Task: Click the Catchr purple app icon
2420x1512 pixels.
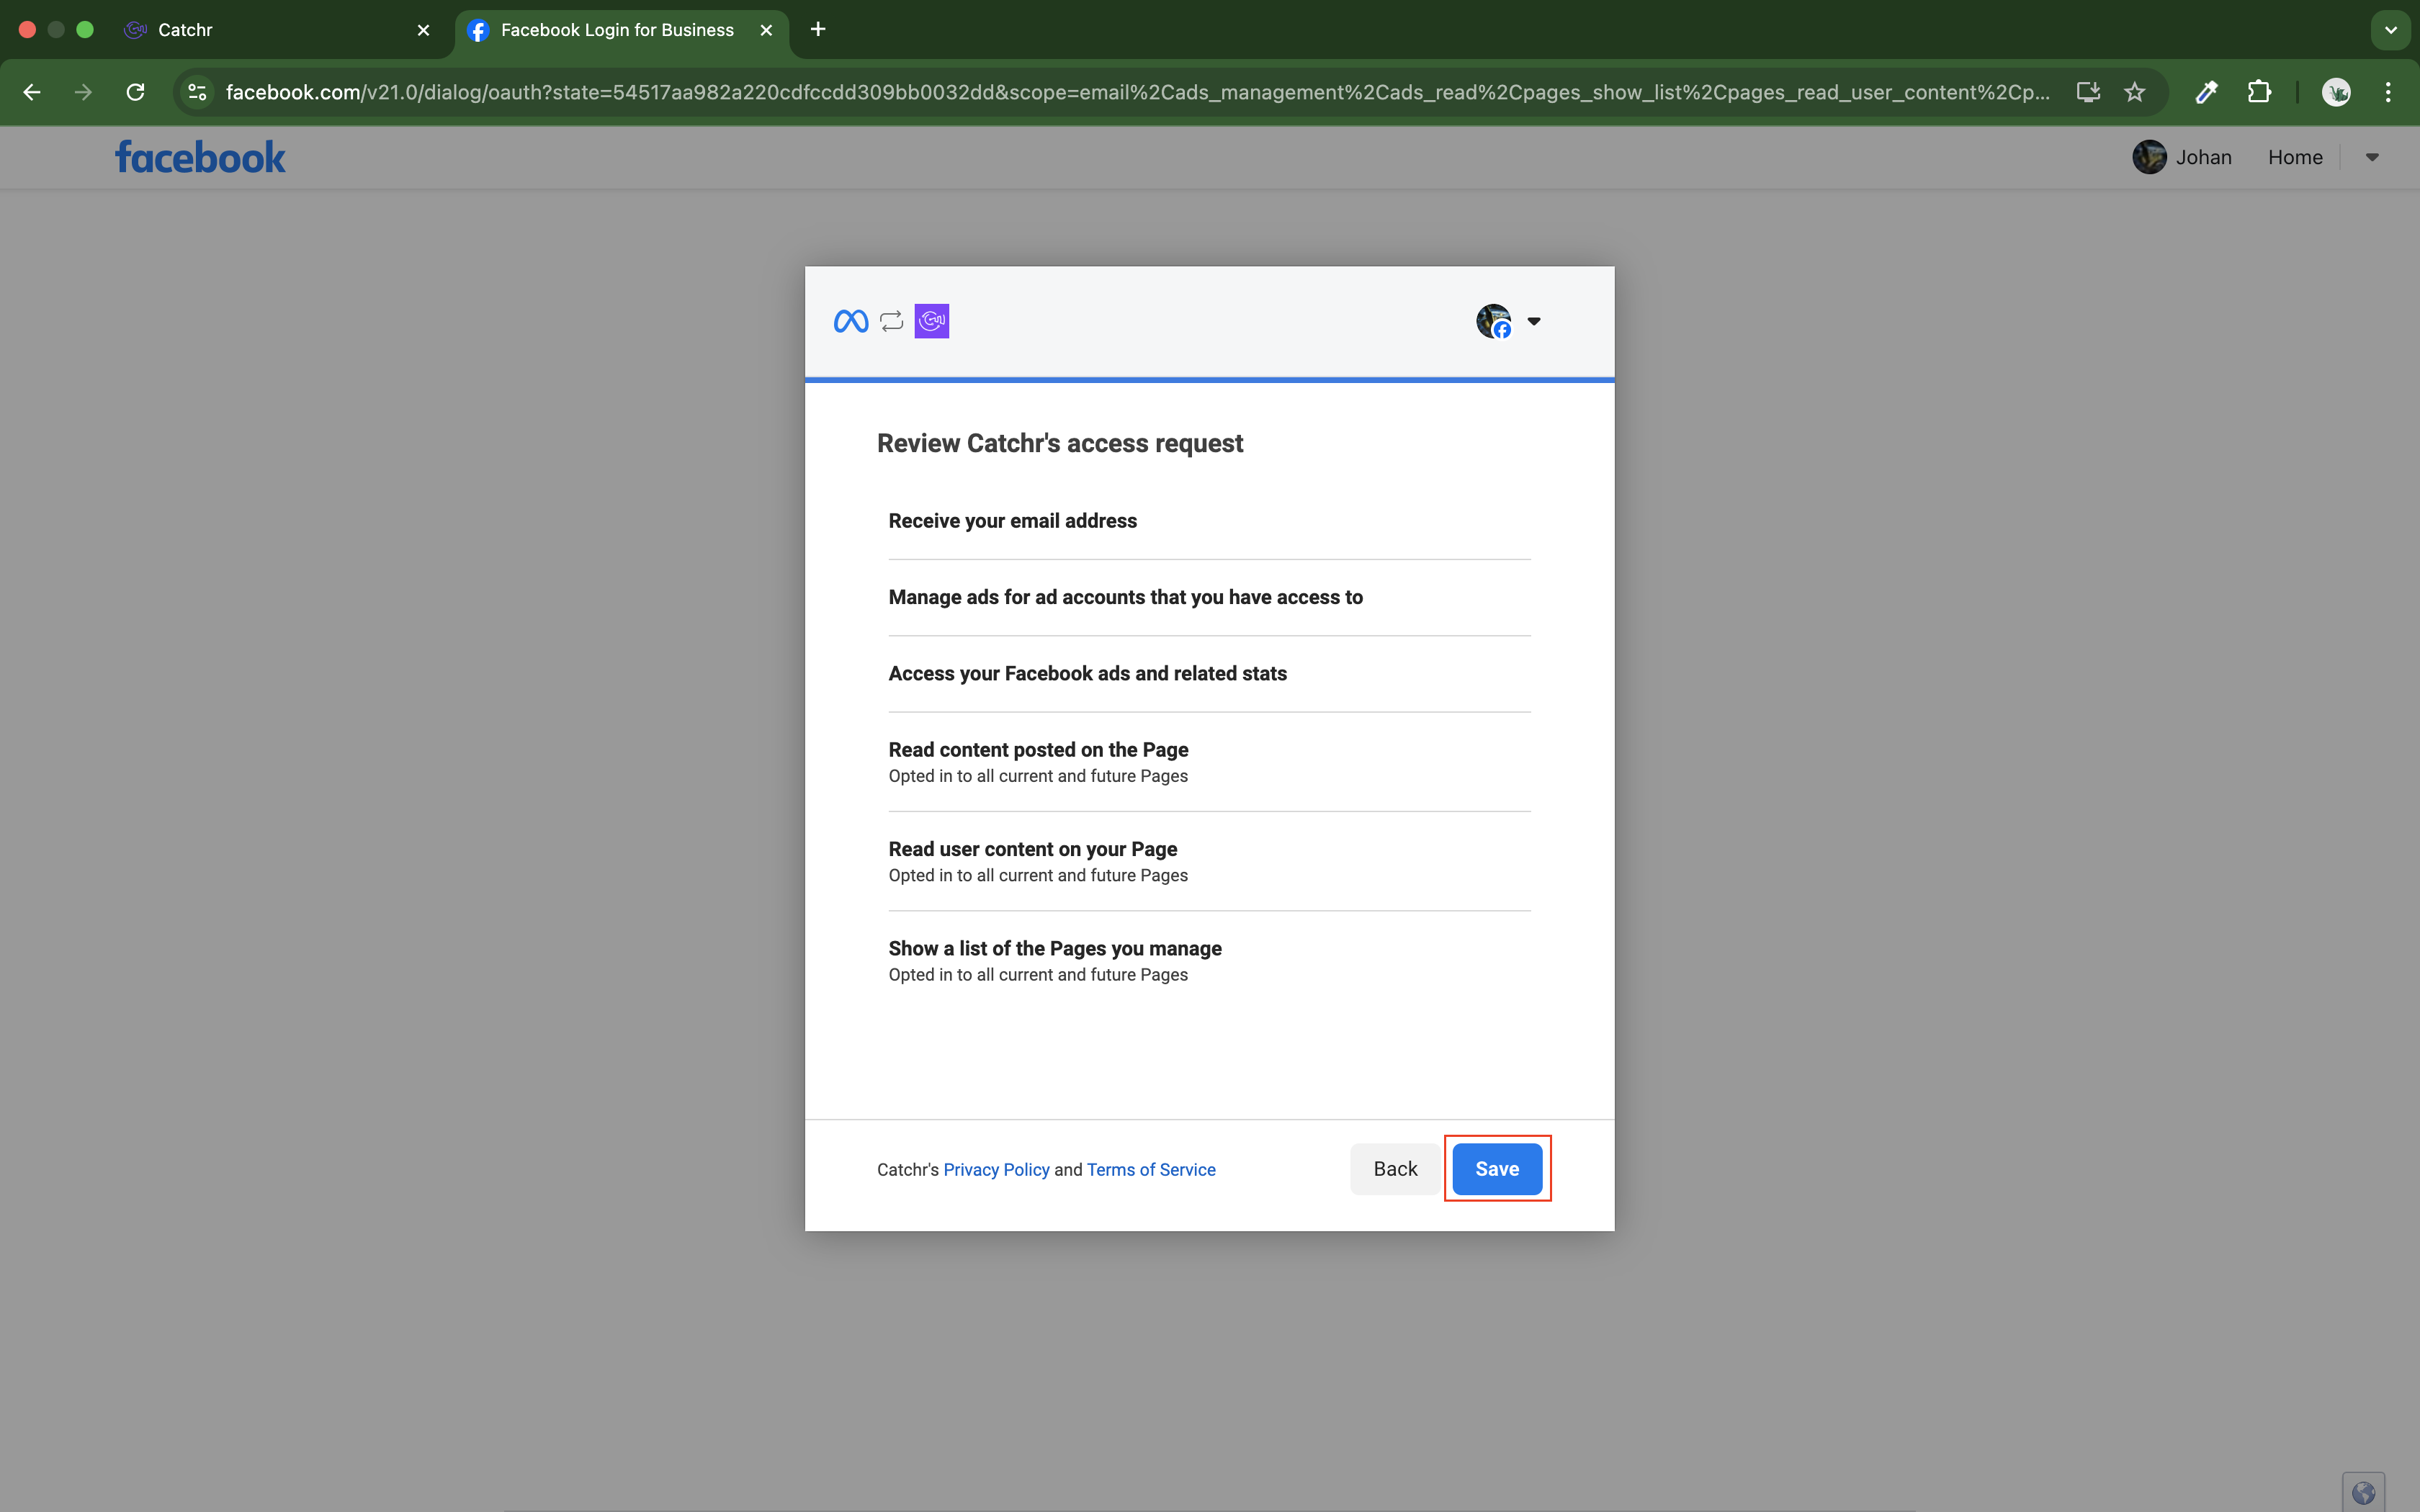Action: [932, 321]
